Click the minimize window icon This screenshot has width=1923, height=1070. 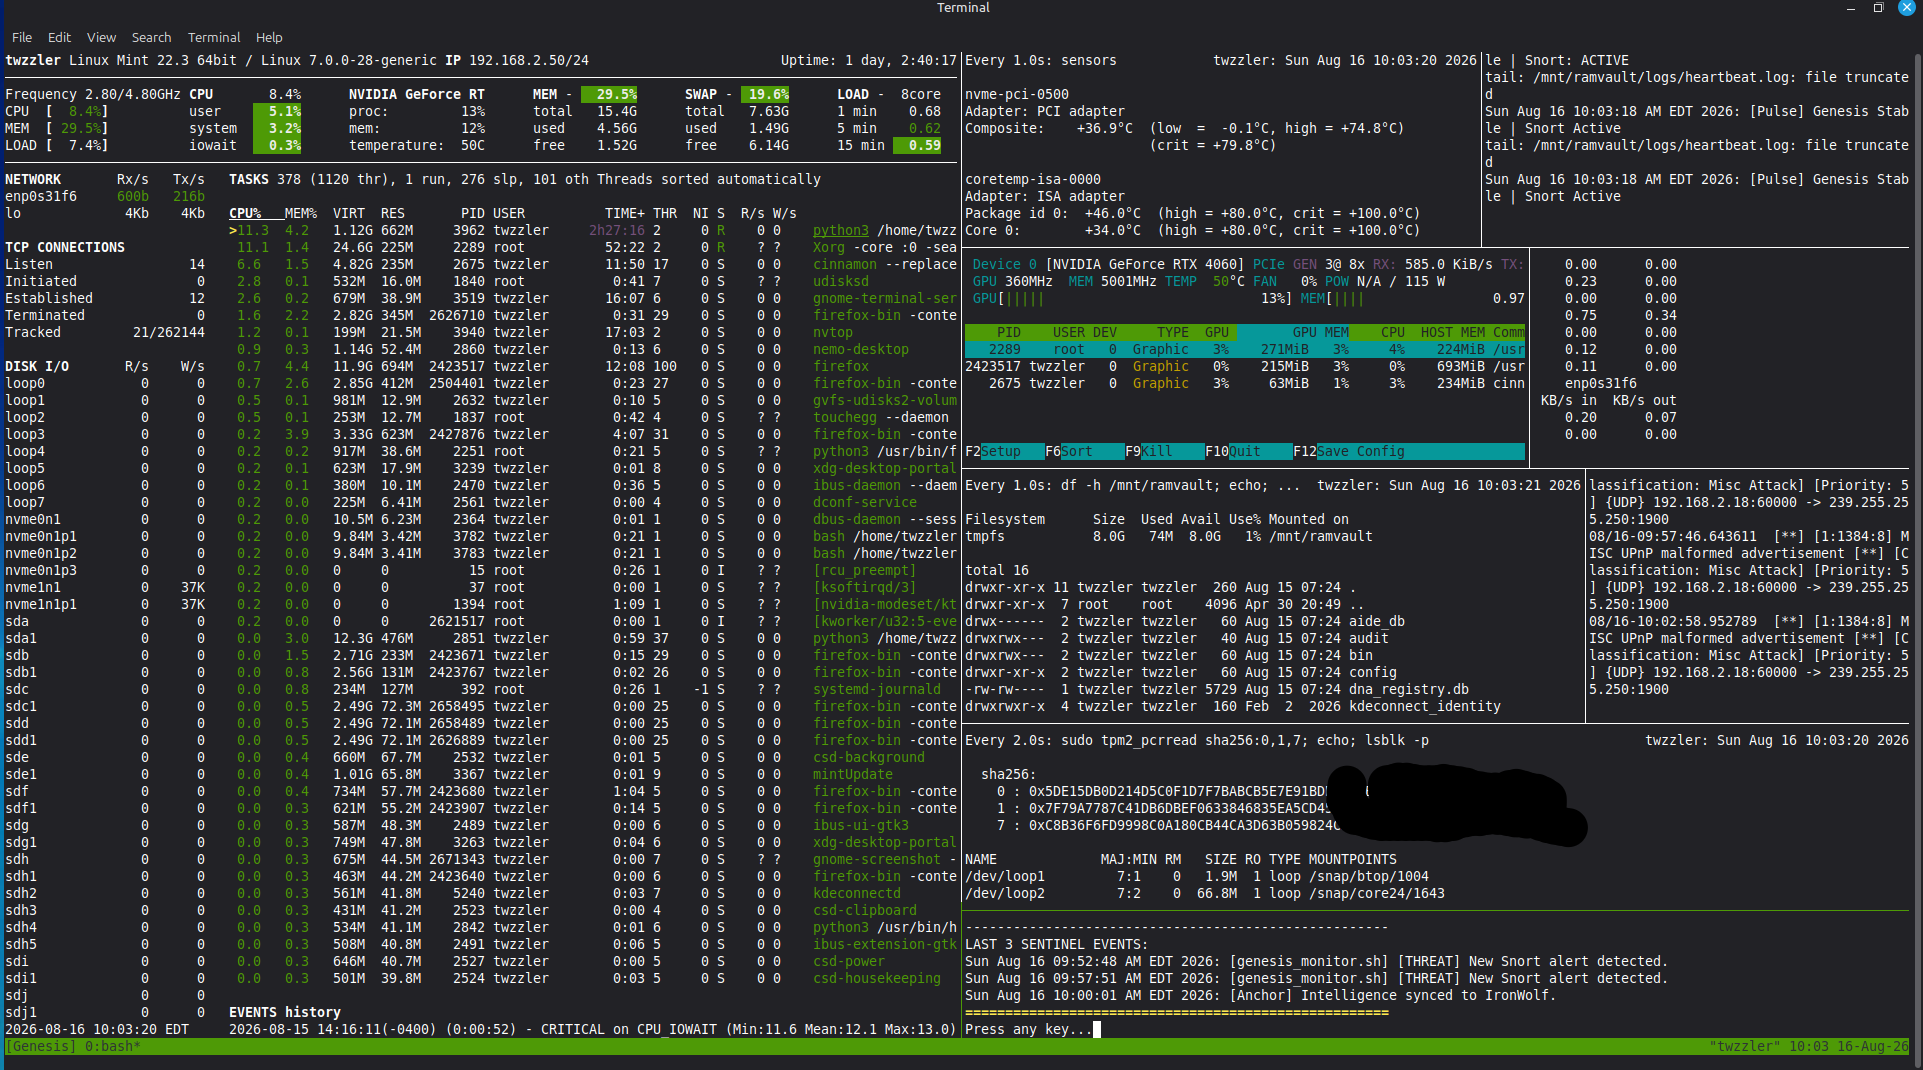coord(1850,8)
